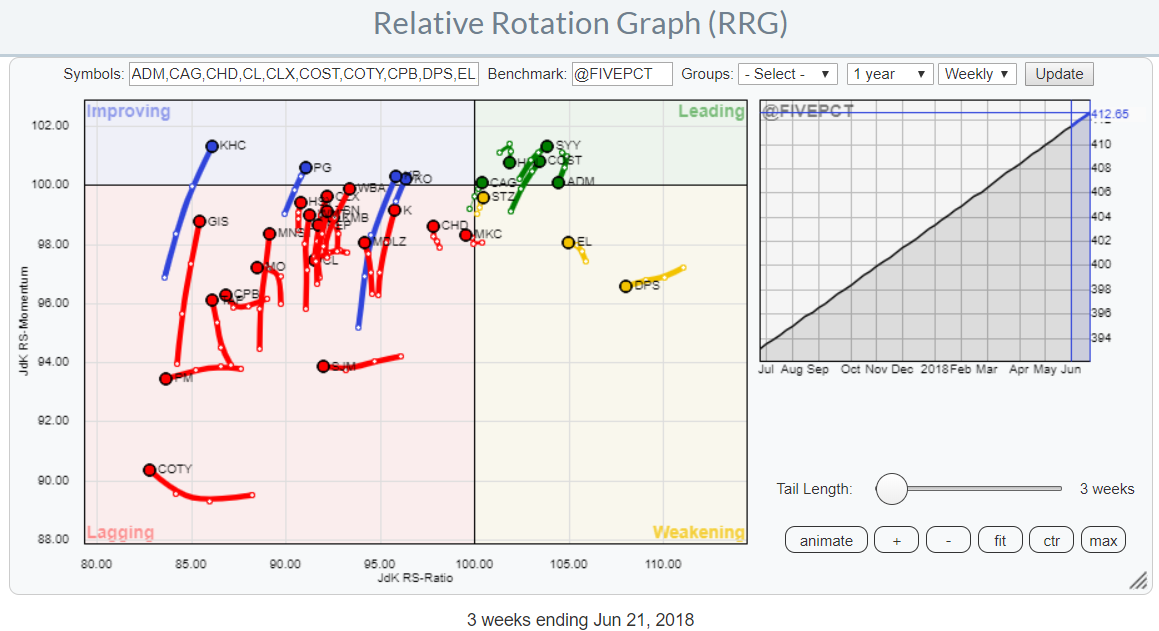Click the PG blue marker
Image resolution: width=1159 pixels, height=631 pixels.
(x=306, y=168)
